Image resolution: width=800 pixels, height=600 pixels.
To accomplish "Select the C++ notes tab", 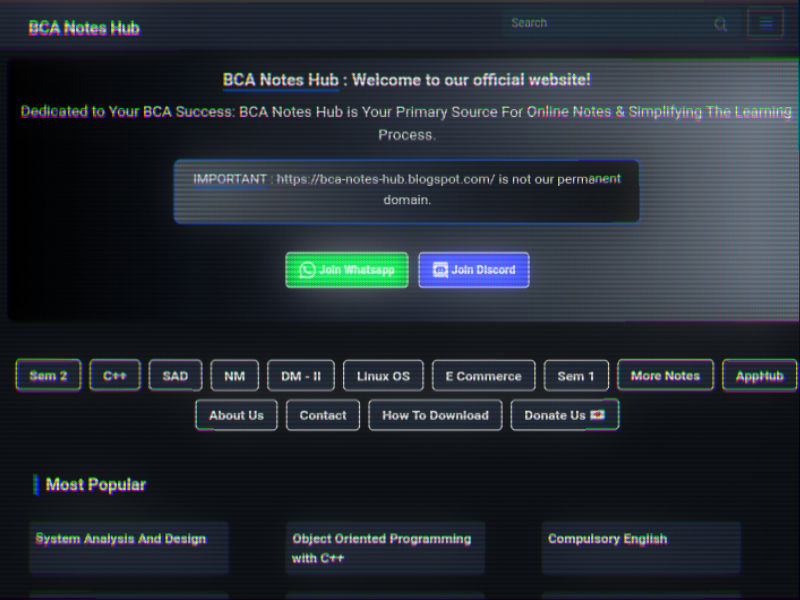I will pos(115,376).
